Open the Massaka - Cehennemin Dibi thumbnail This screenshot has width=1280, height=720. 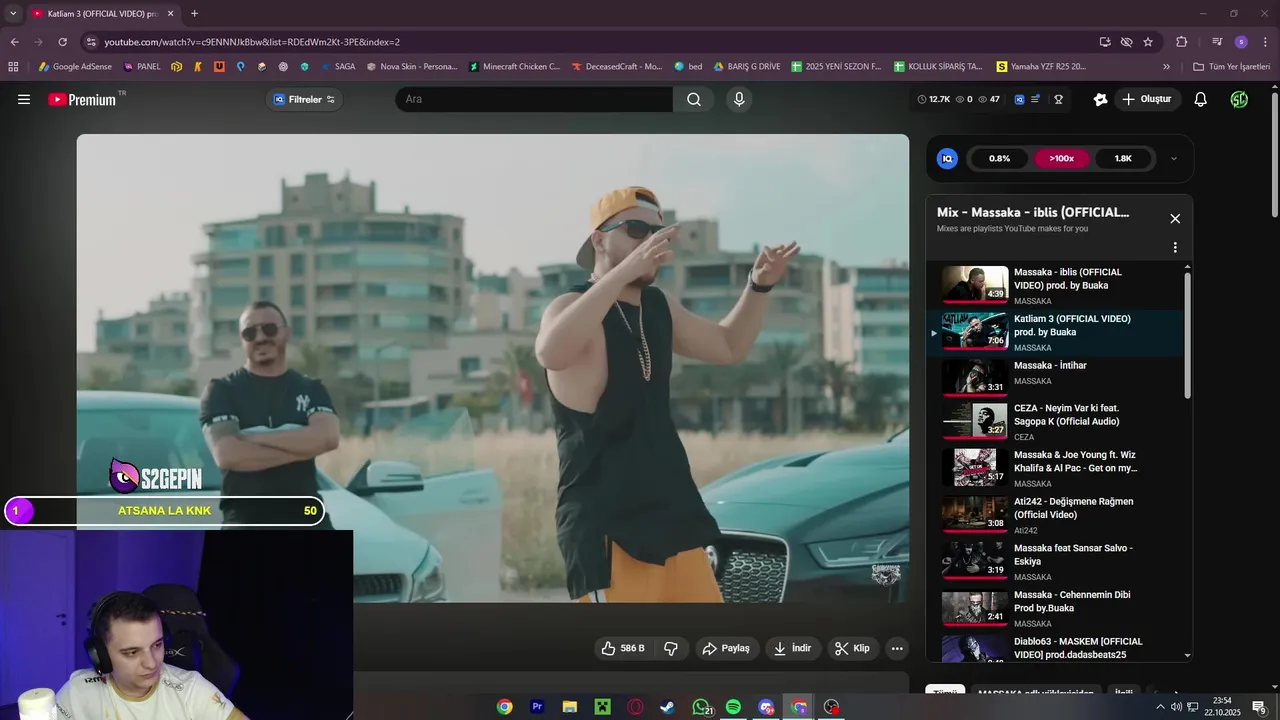click(975, 608)
